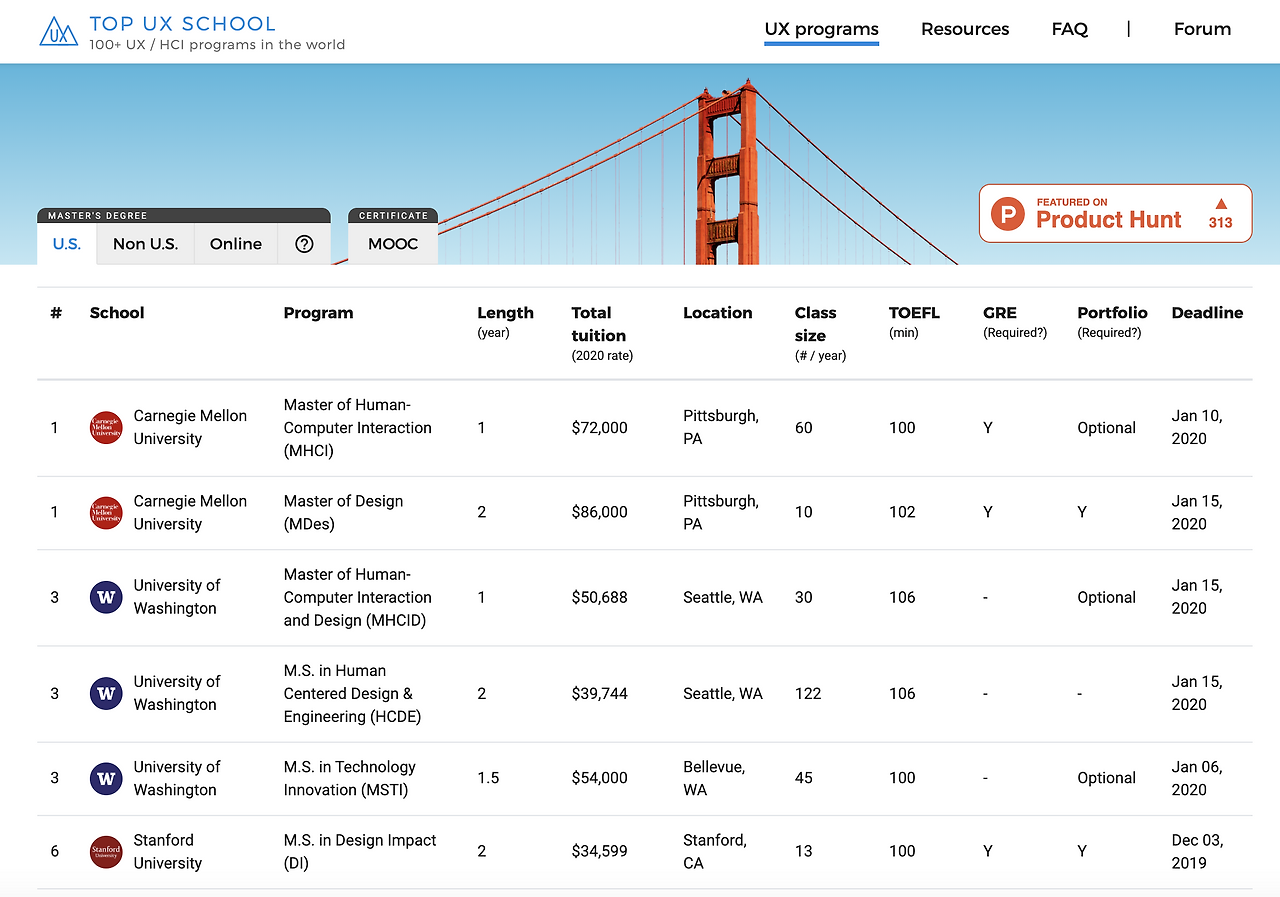The width and height of the screenshot is (1280, 897).
Task: Click the Product Hunt 'P' logo
Action: [1007, 213]
